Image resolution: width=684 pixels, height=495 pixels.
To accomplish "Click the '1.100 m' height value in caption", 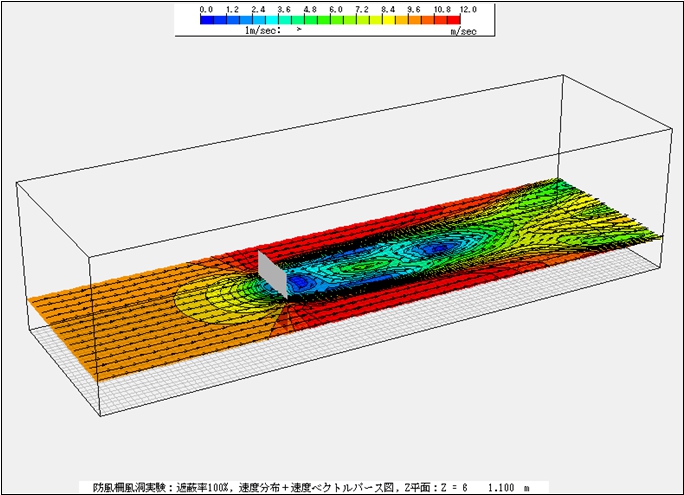I will 509,488.
